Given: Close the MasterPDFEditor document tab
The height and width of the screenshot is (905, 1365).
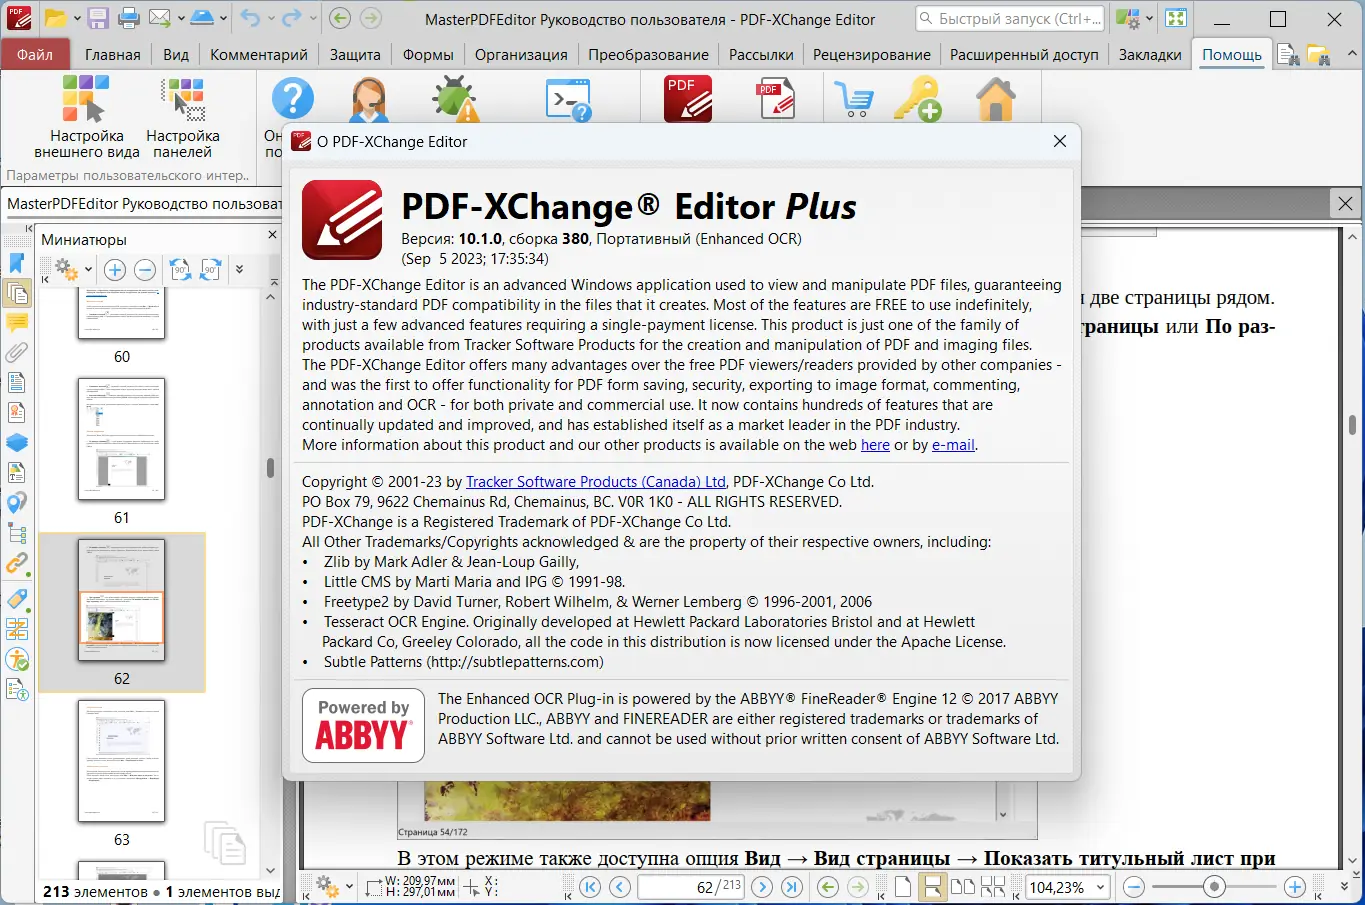Looking at the screenshot, I should 1345,204.
